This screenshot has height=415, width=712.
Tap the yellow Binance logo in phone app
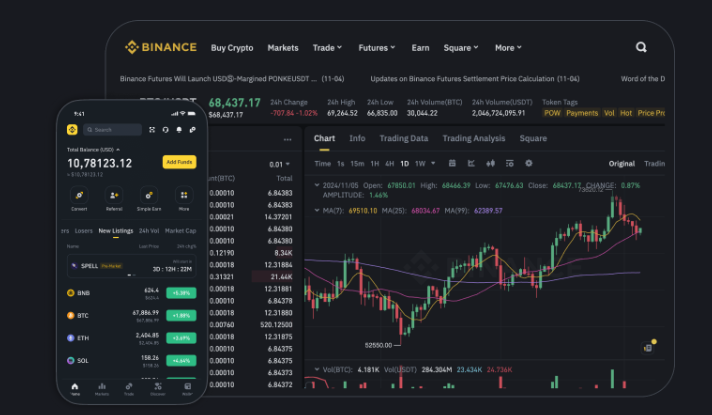[72, 130]
